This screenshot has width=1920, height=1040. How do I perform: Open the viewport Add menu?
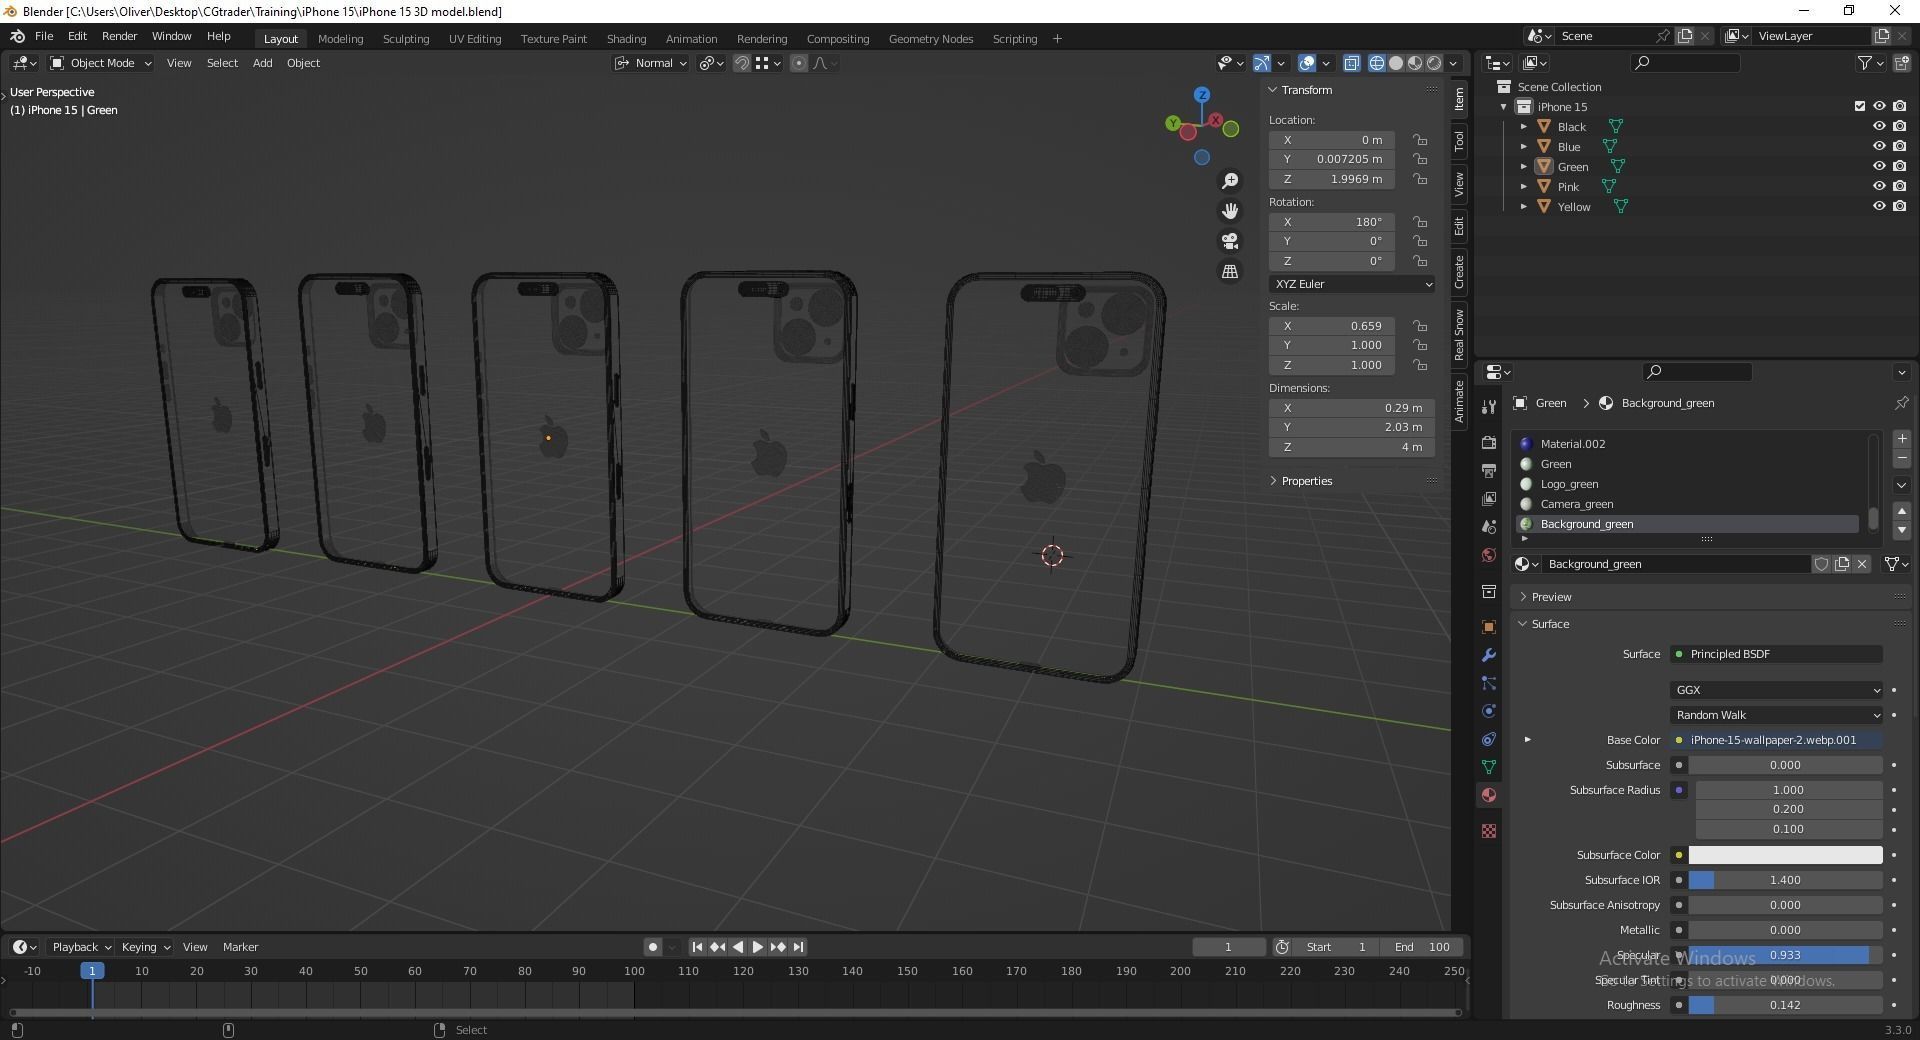click(x=262, y=63)
